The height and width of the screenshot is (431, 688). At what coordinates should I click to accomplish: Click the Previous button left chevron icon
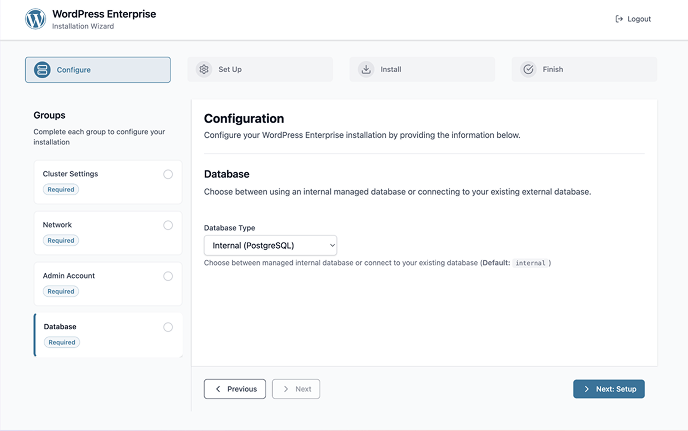[x=218, y=389]
